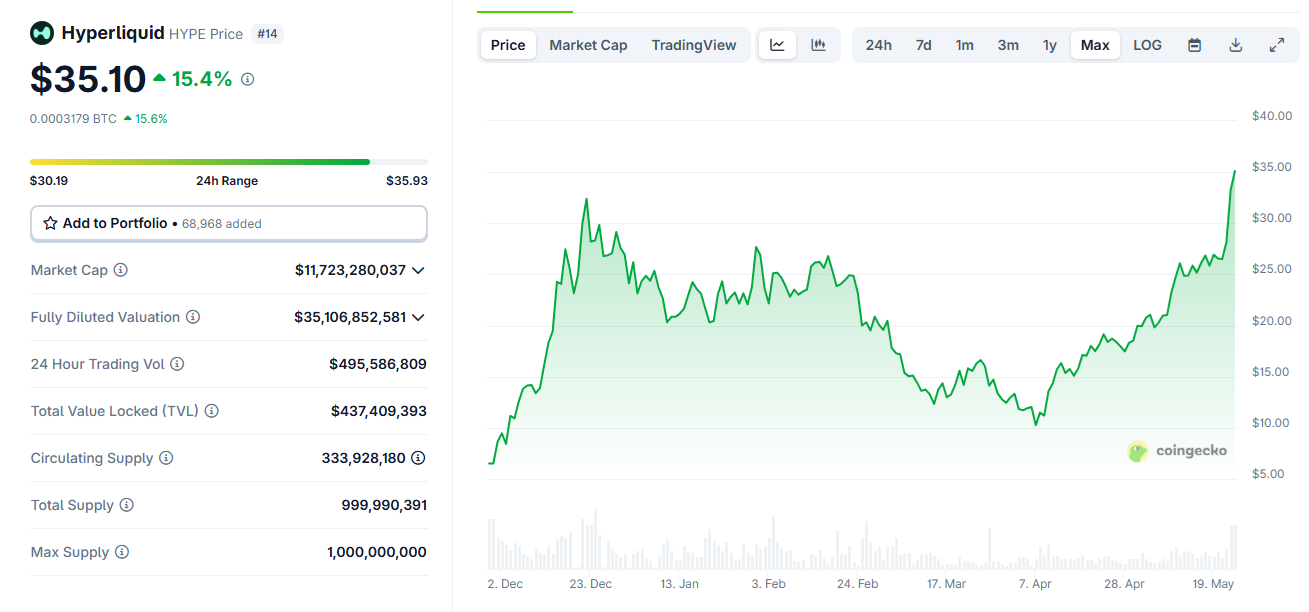Download the chart data

(1235, 45)
